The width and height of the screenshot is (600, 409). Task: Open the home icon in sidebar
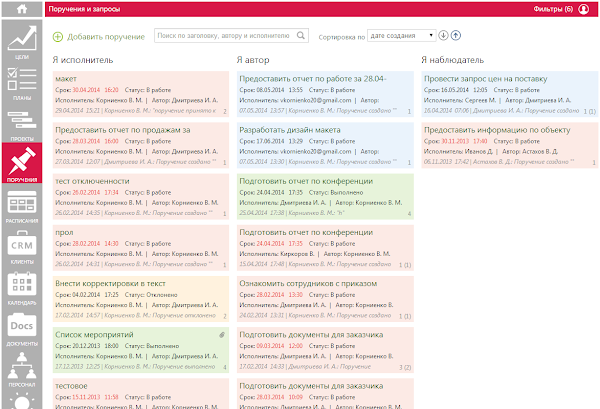[x=22, y=9]
